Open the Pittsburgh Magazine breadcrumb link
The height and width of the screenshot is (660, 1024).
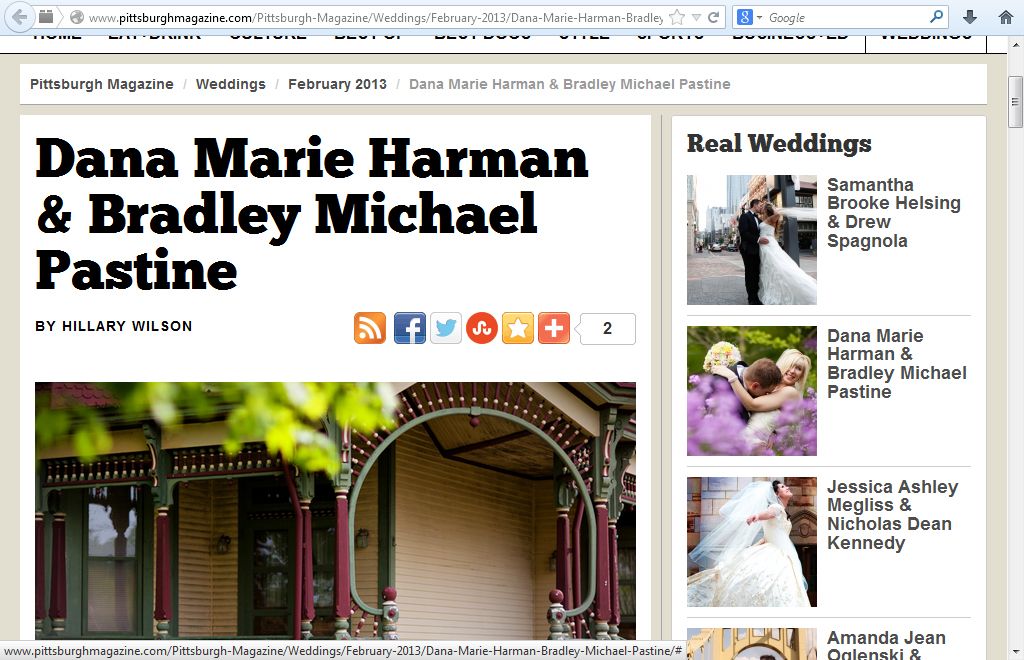(x=102, y=84)
